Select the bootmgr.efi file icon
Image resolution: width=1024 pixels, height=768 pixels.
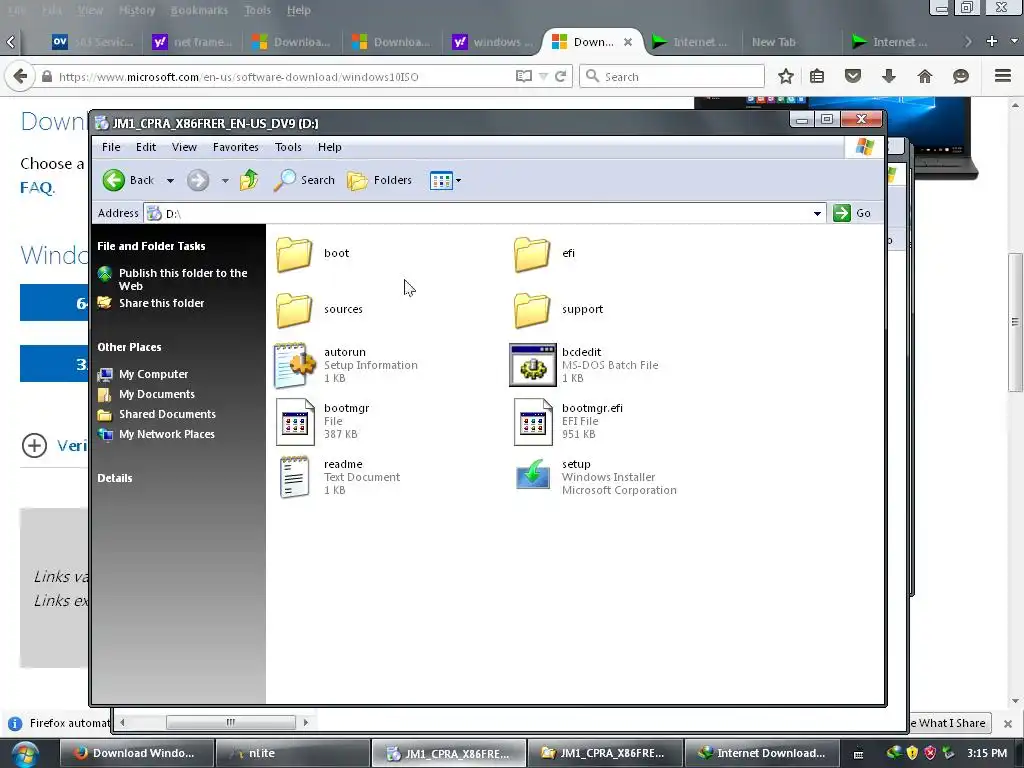tap(533, 422)
